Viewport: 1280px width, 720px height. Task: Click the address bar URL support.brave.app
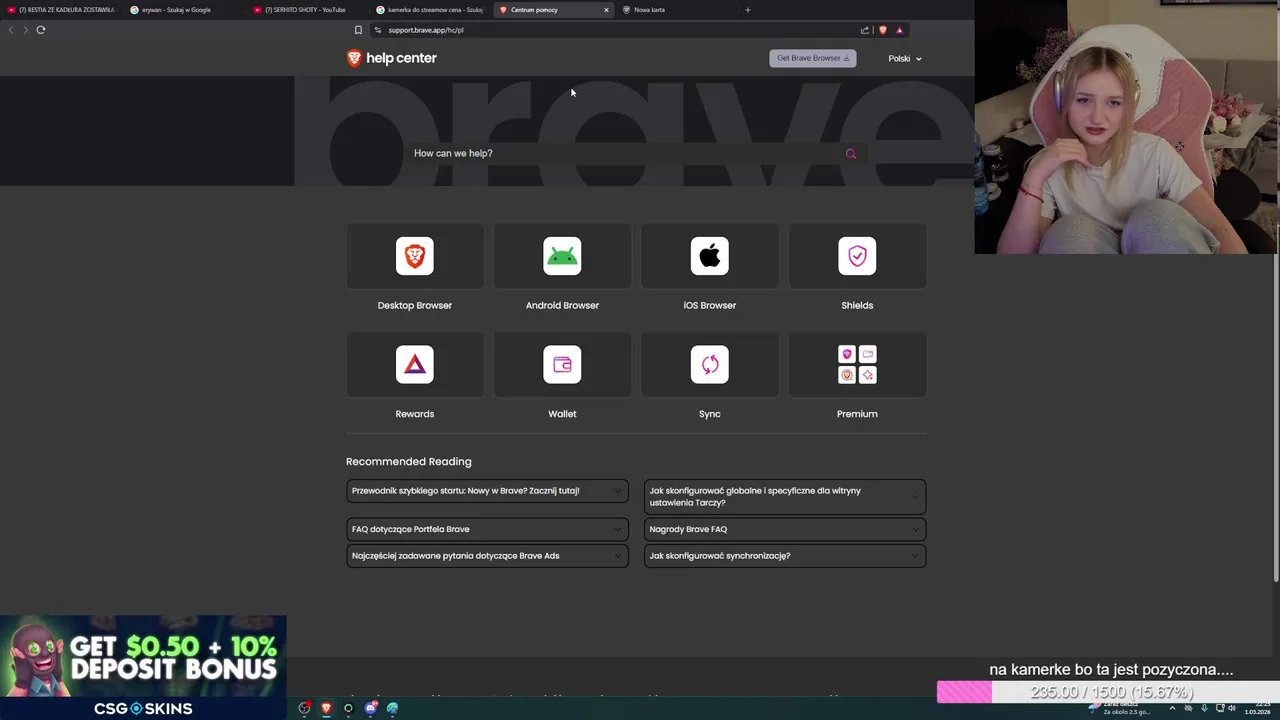[426, 30]
